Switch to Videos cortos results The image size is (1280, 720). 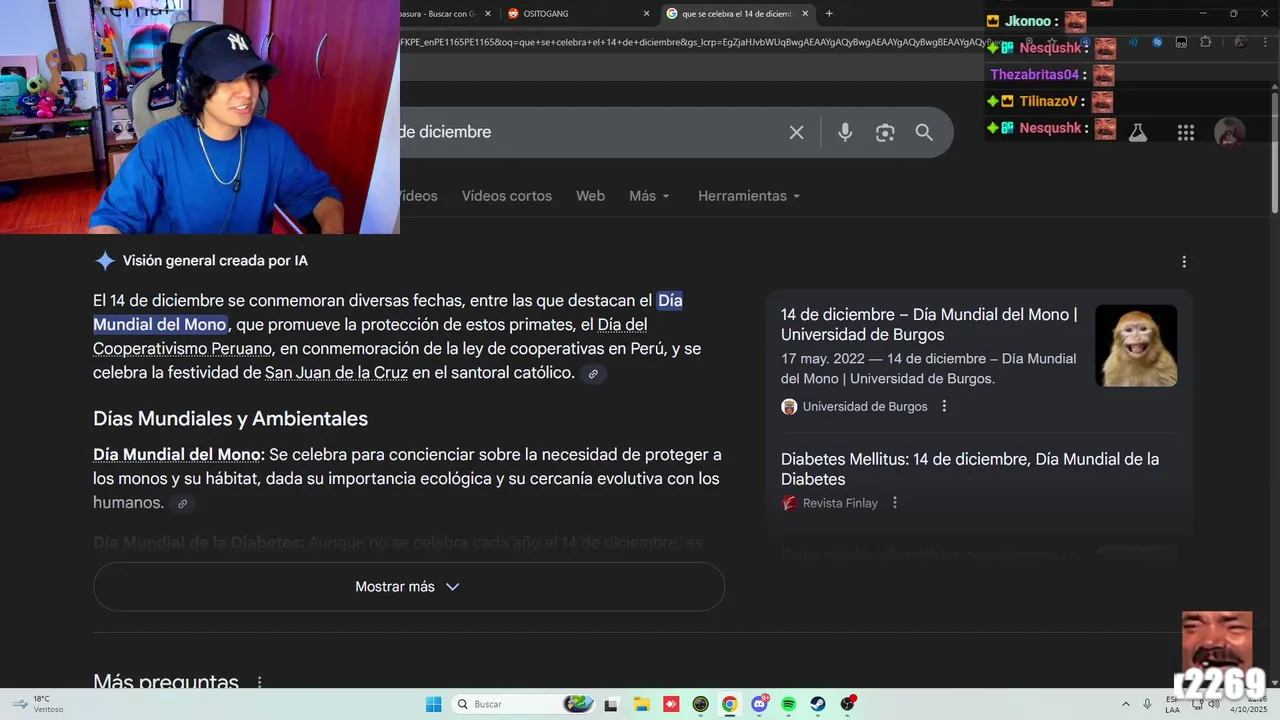(507, 196)
